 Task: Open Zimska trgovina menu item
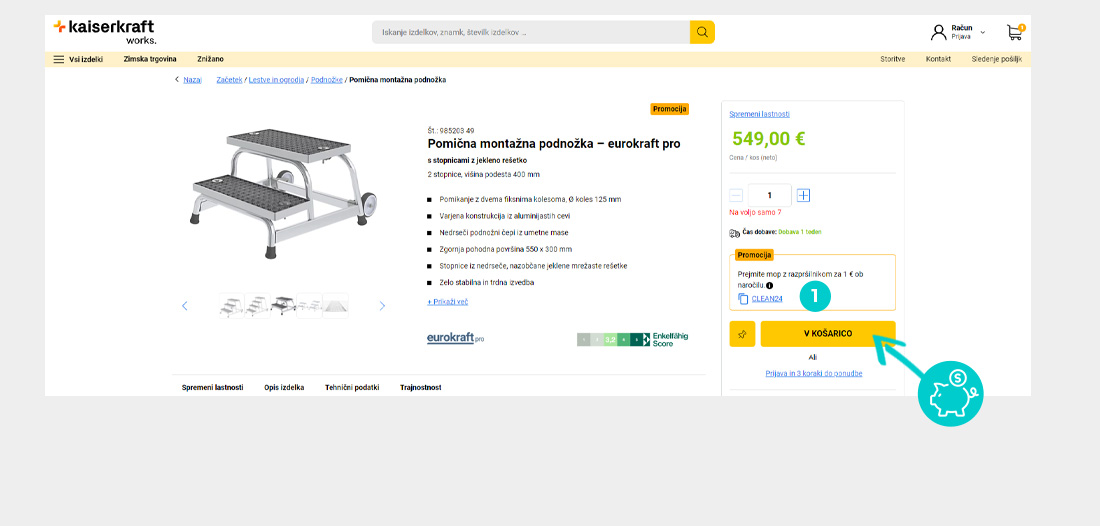(x=150, y=60)
